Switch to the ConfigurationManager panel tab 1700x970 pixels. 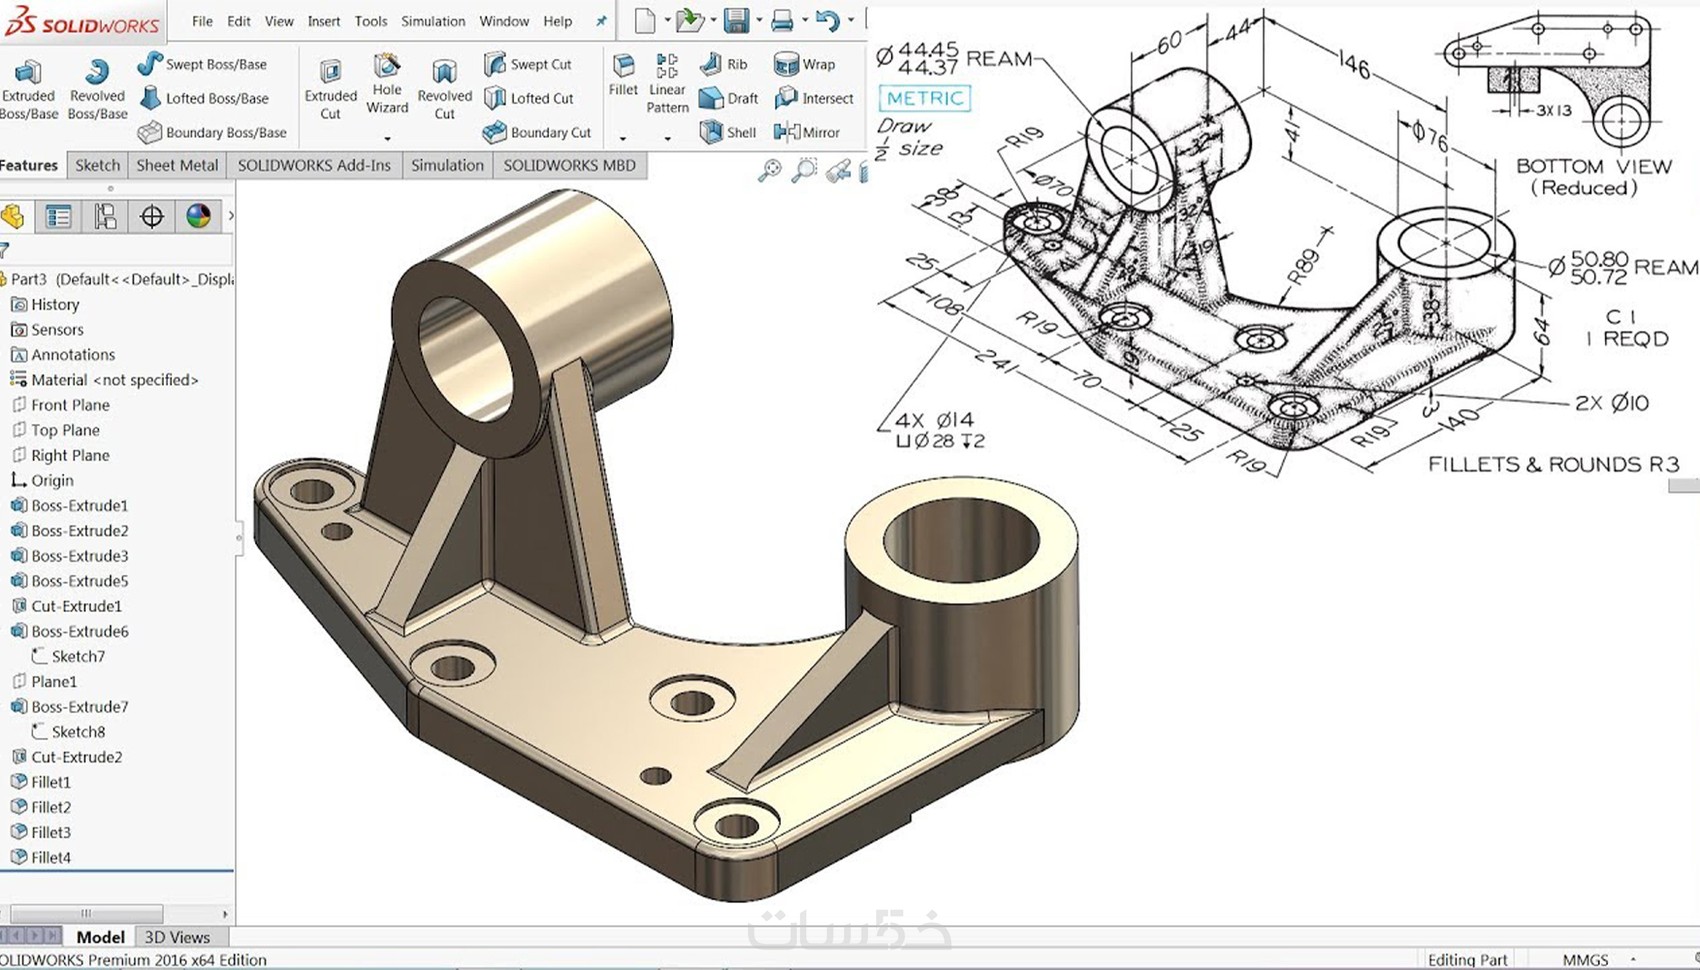(x=105, y=216)
